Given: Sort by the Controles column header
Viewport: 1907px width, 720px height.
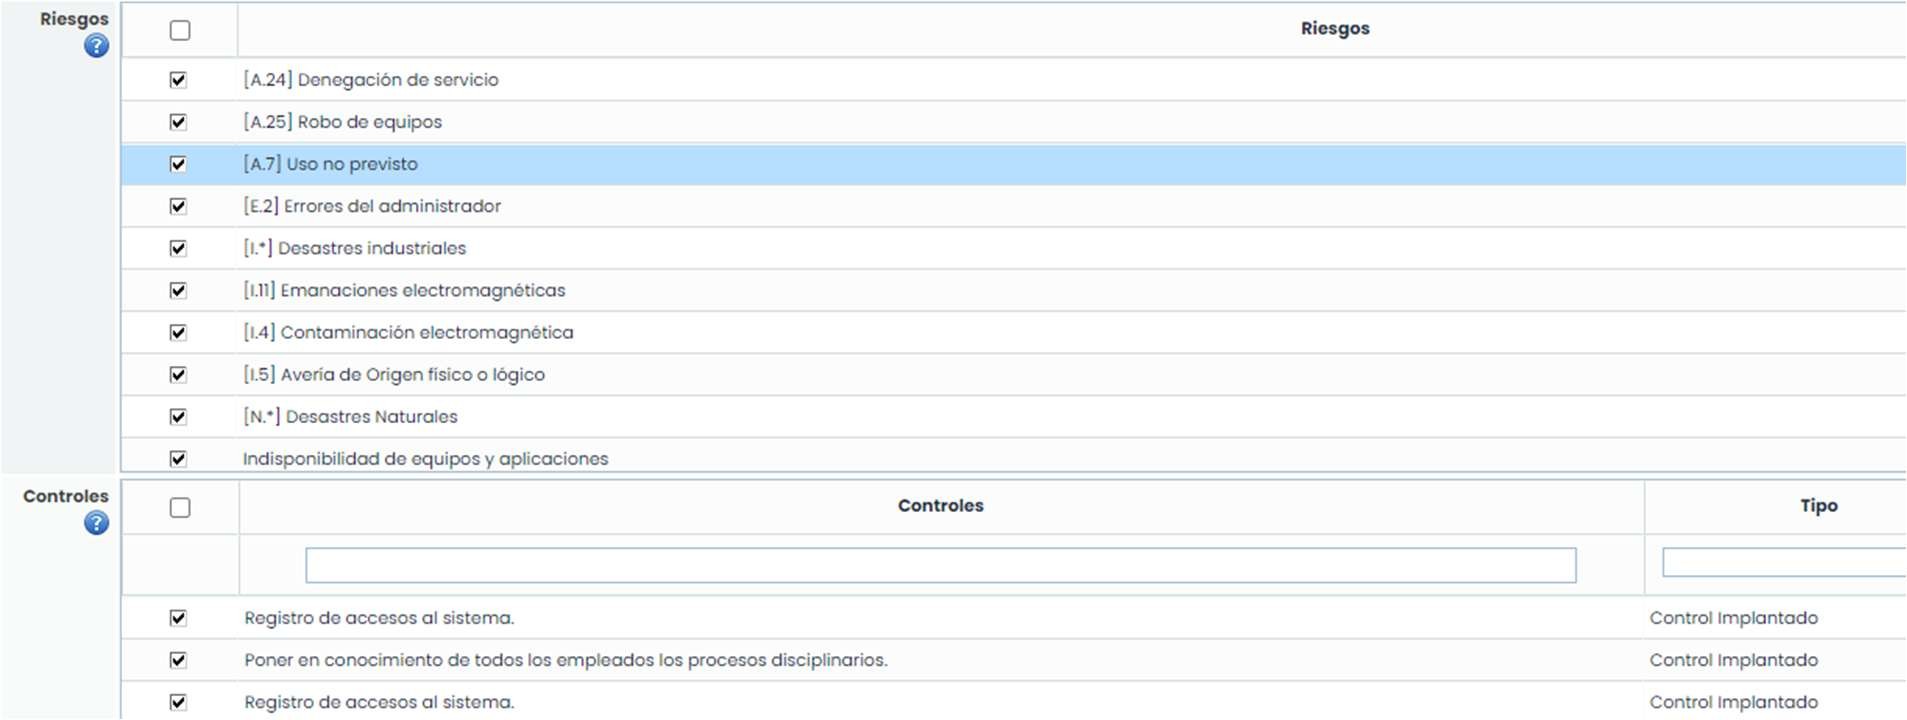Looking at the screenshot, I should tap(940, 506).
